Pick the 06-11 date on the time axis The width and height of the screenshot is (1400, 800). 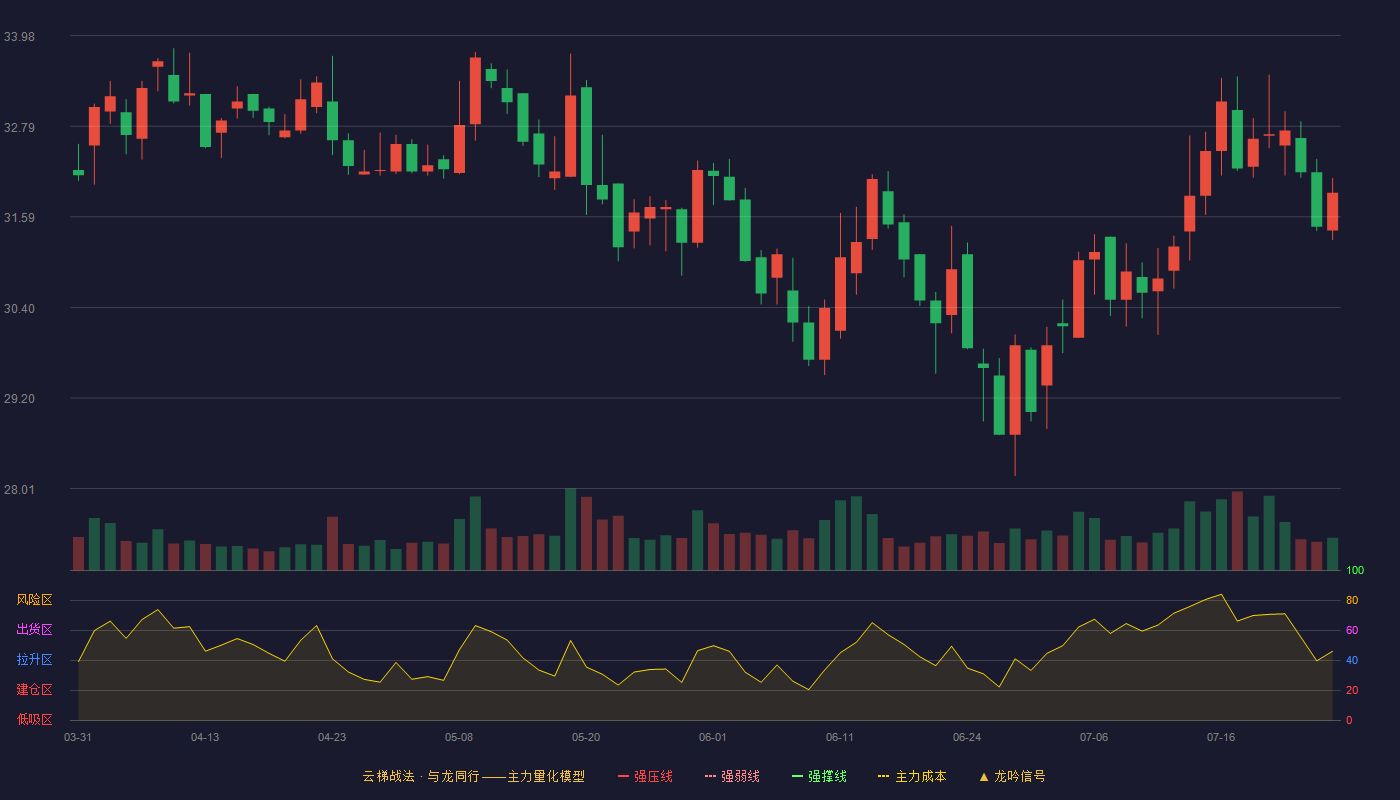click(840, 737)
